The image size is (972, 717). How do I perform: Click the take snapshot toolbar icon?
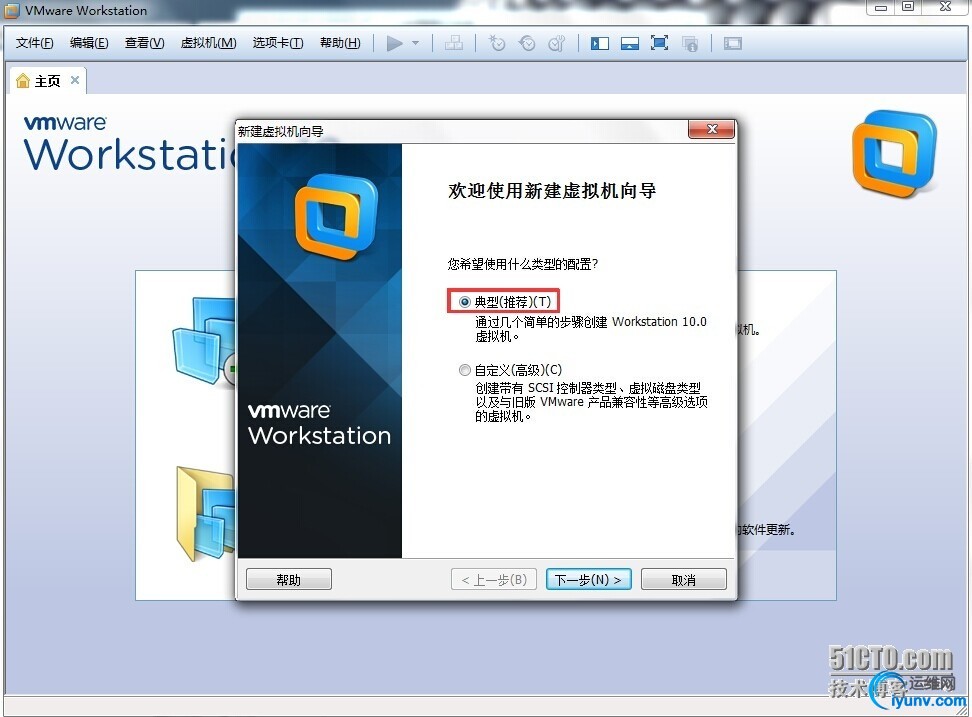(497, 43)
